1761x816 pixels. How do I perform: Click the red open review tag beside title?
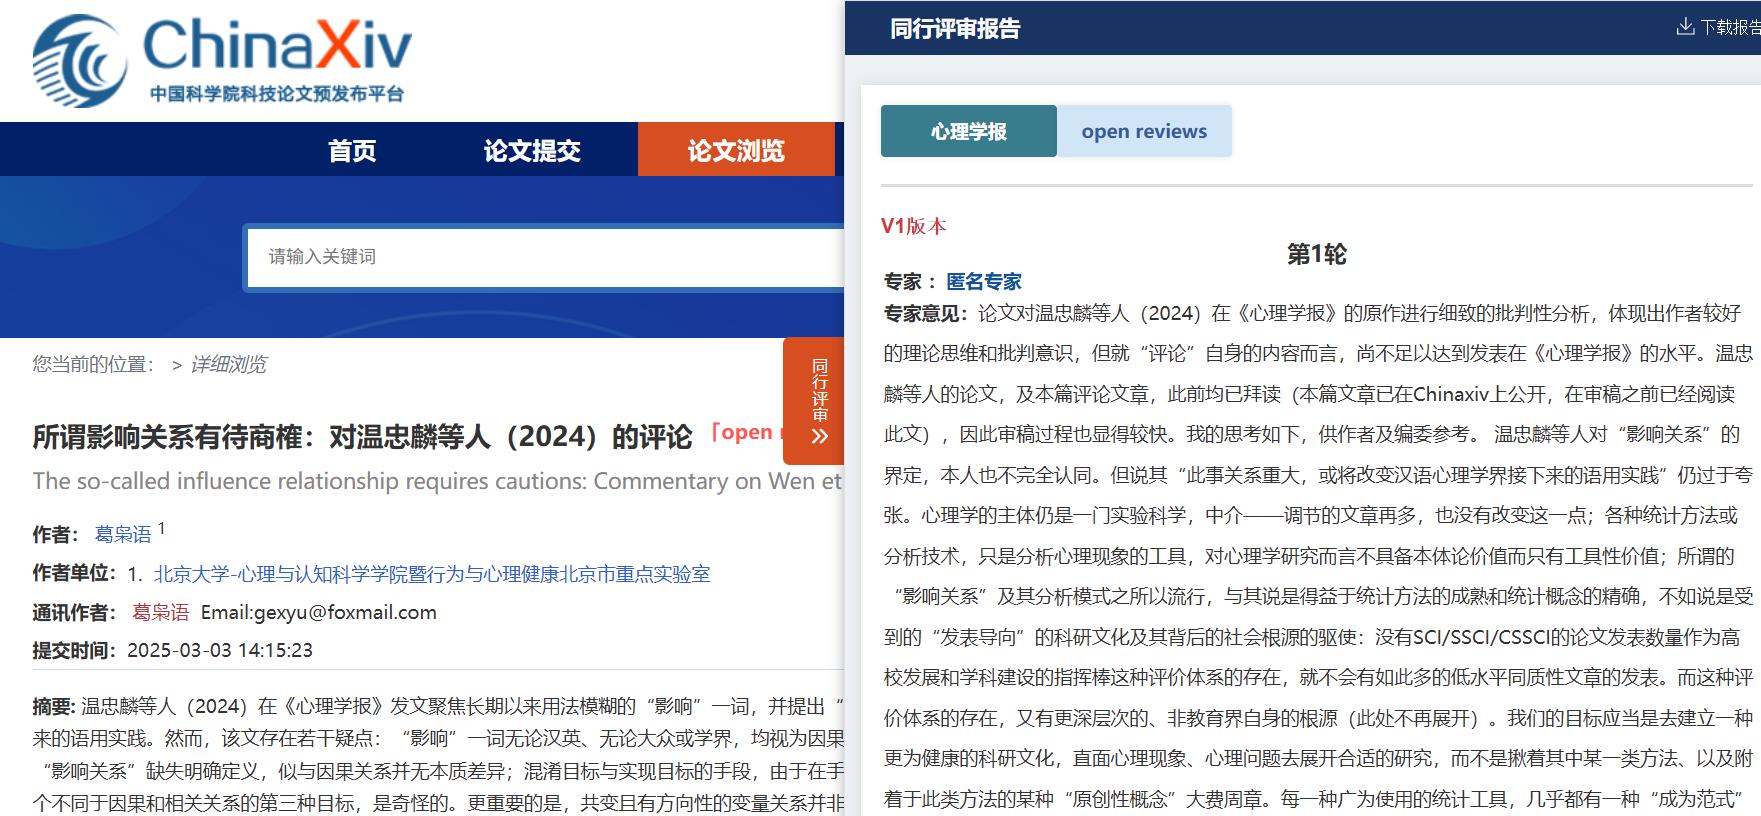pyautogui.click(x=746, y=432)
